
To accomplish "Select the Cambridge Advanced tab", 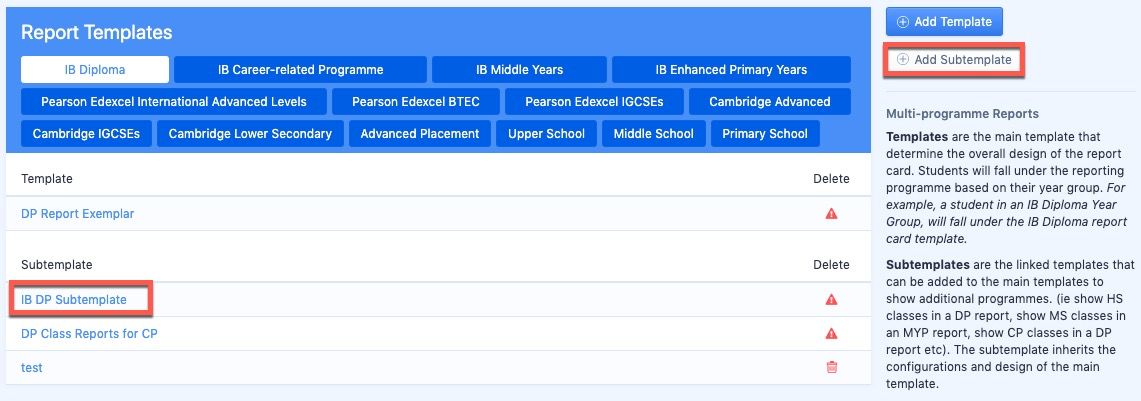I will tap(770, 102).
